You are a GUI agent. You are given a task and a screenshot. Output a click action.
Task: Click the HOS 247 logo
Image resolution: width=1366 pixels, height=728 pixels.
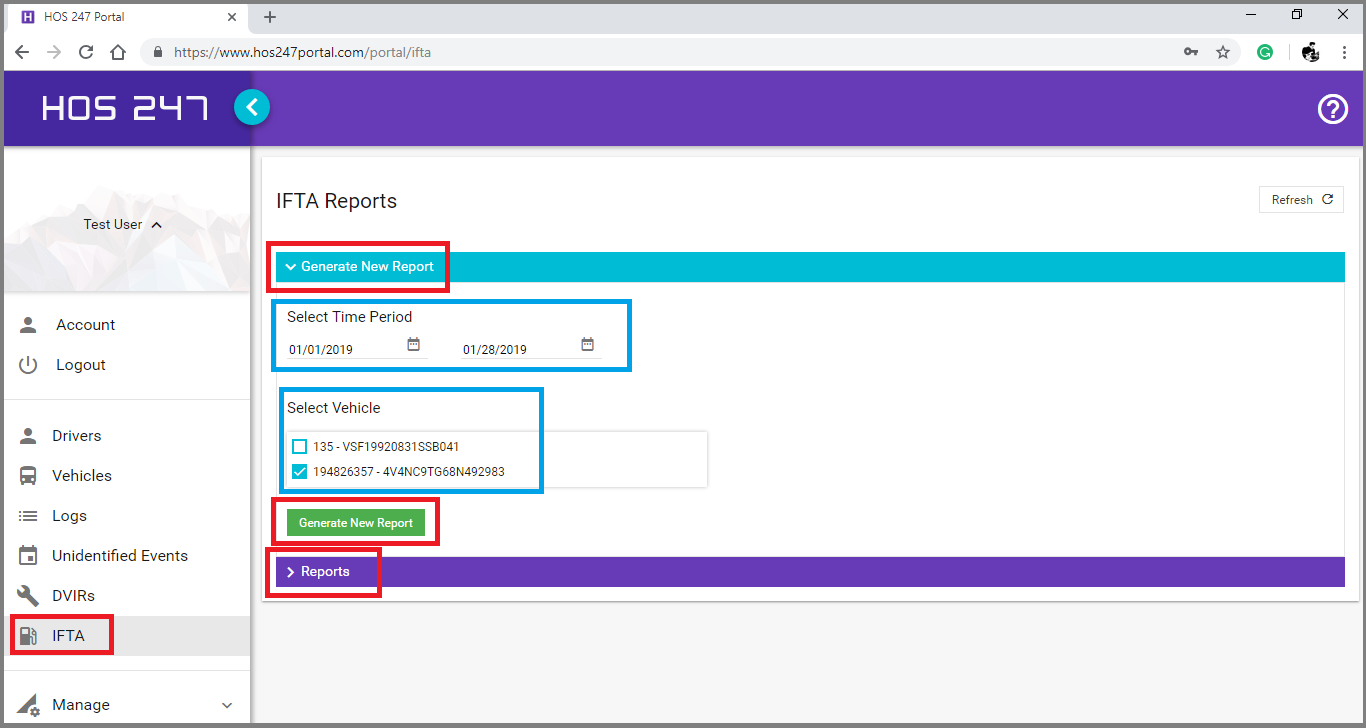pos(125,108)
